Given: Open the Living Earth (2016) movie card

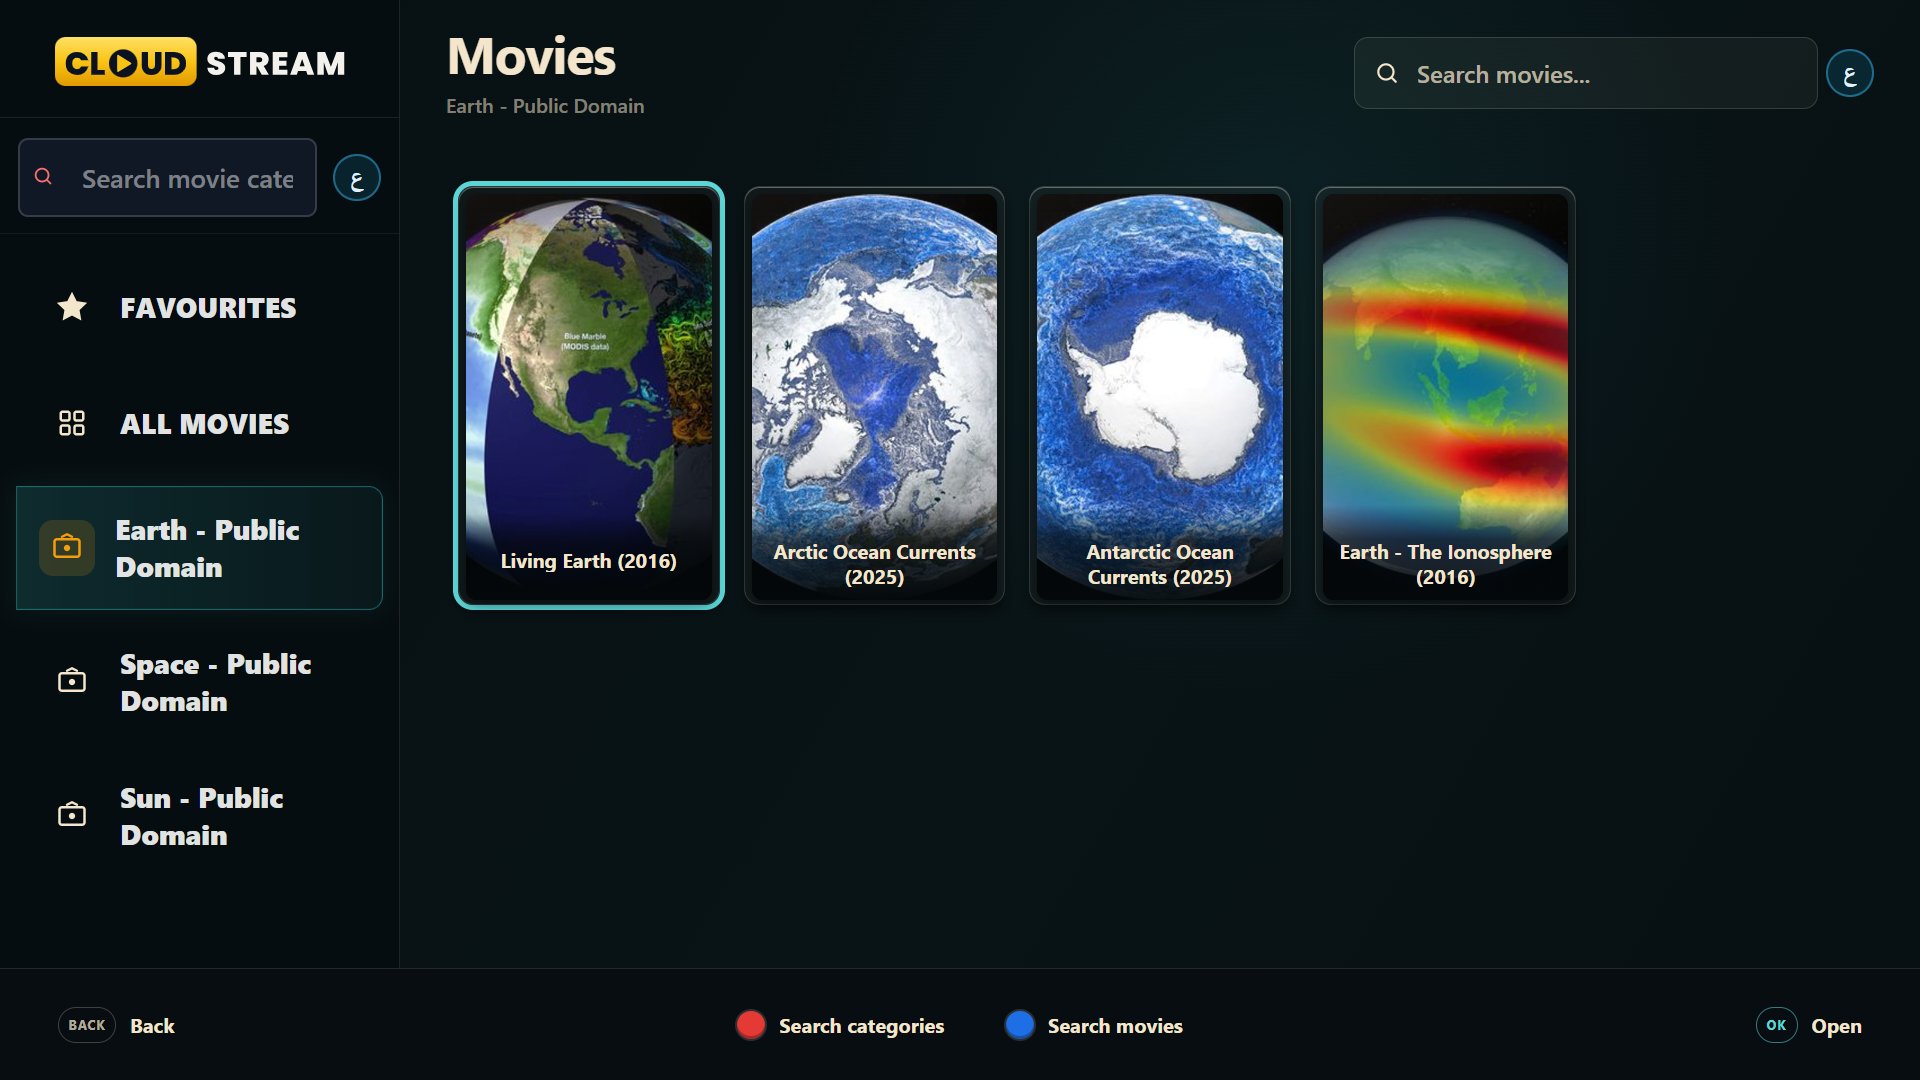Looking at the screenshot, I should pos(588,395).
